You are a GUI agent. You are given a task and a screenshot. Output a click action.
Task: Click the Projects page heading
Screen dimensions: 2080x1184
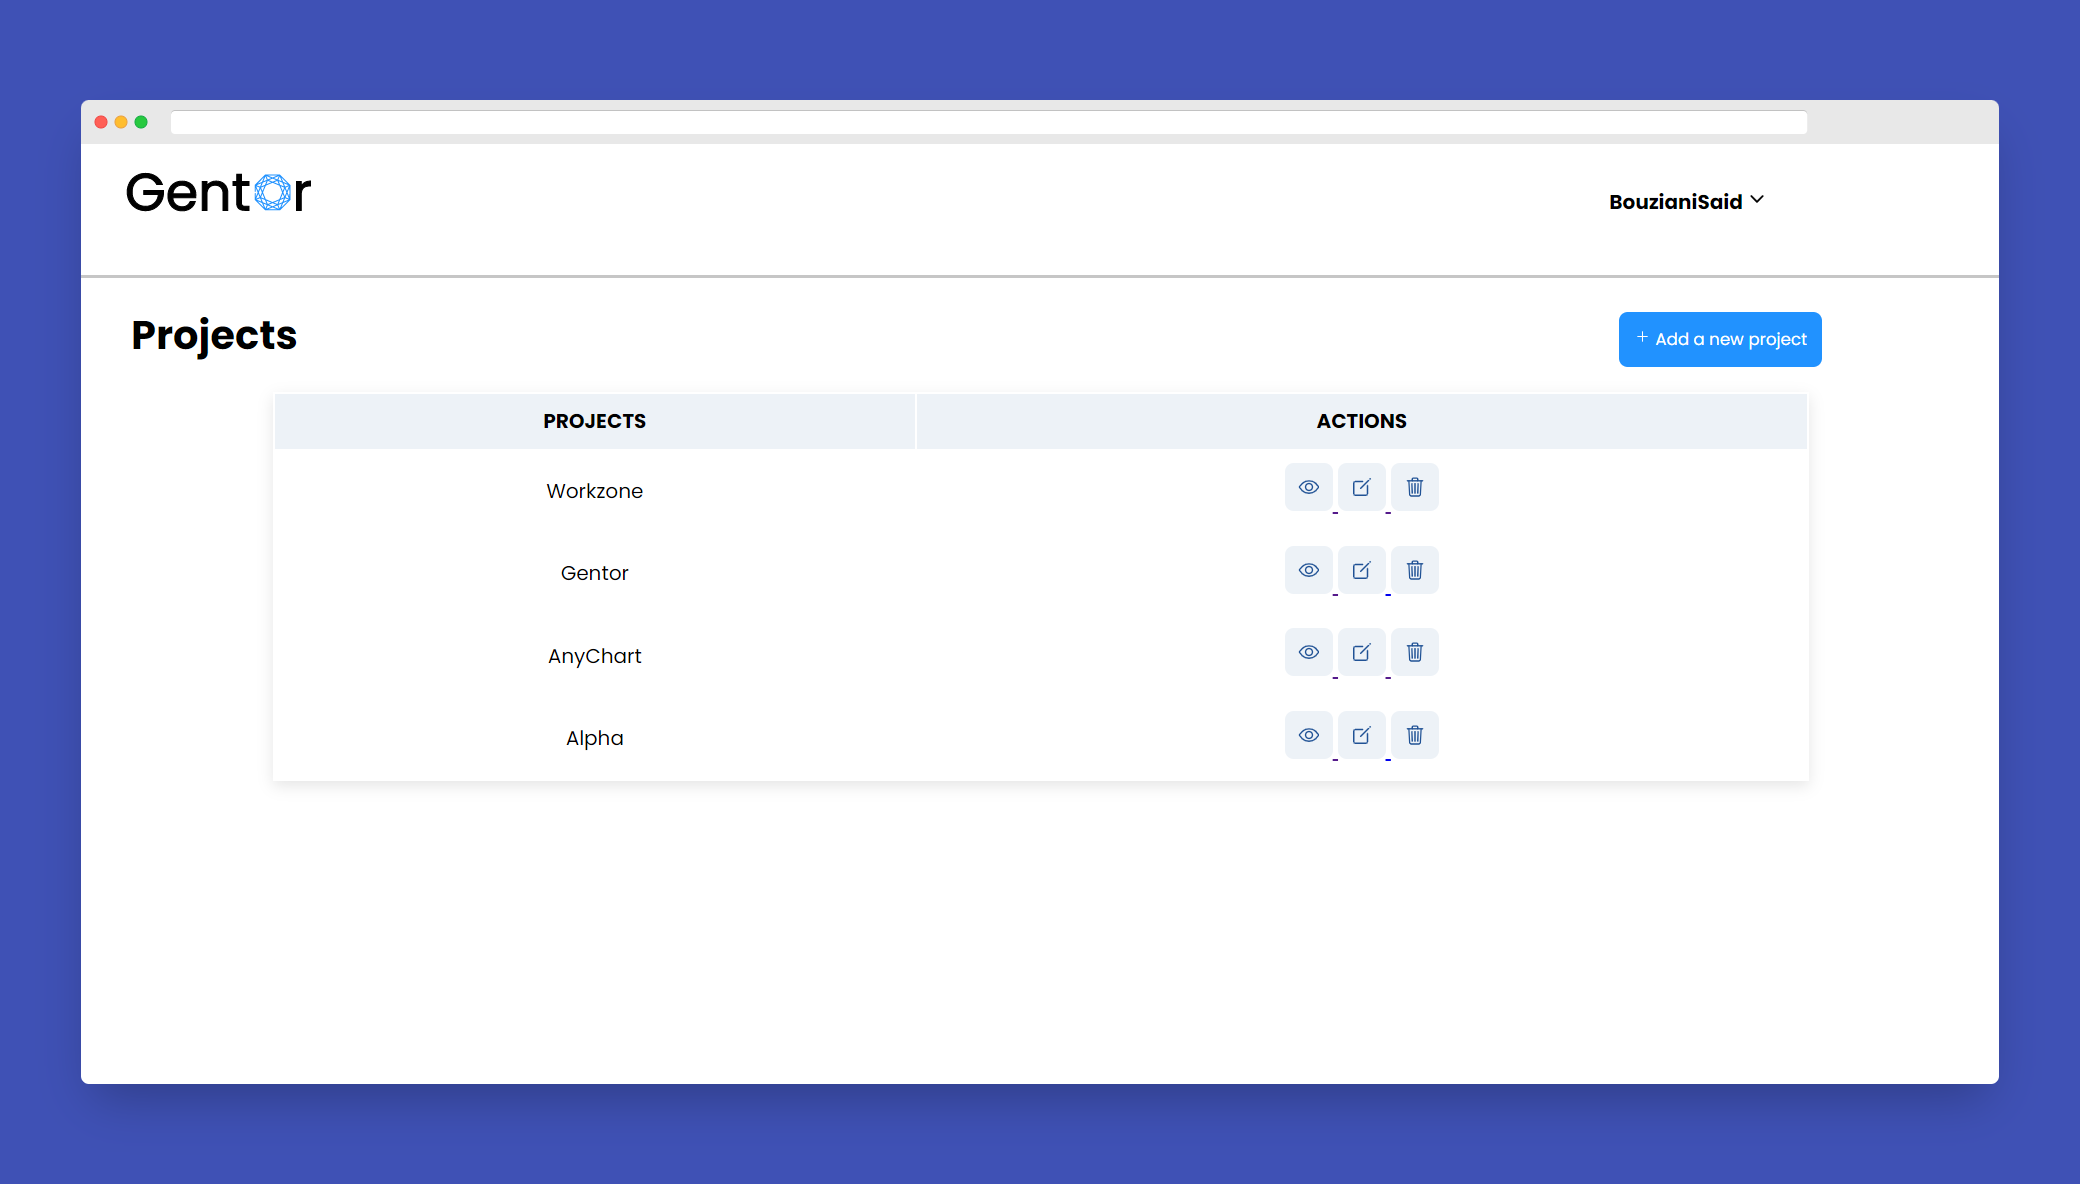(x=214, y=335)
